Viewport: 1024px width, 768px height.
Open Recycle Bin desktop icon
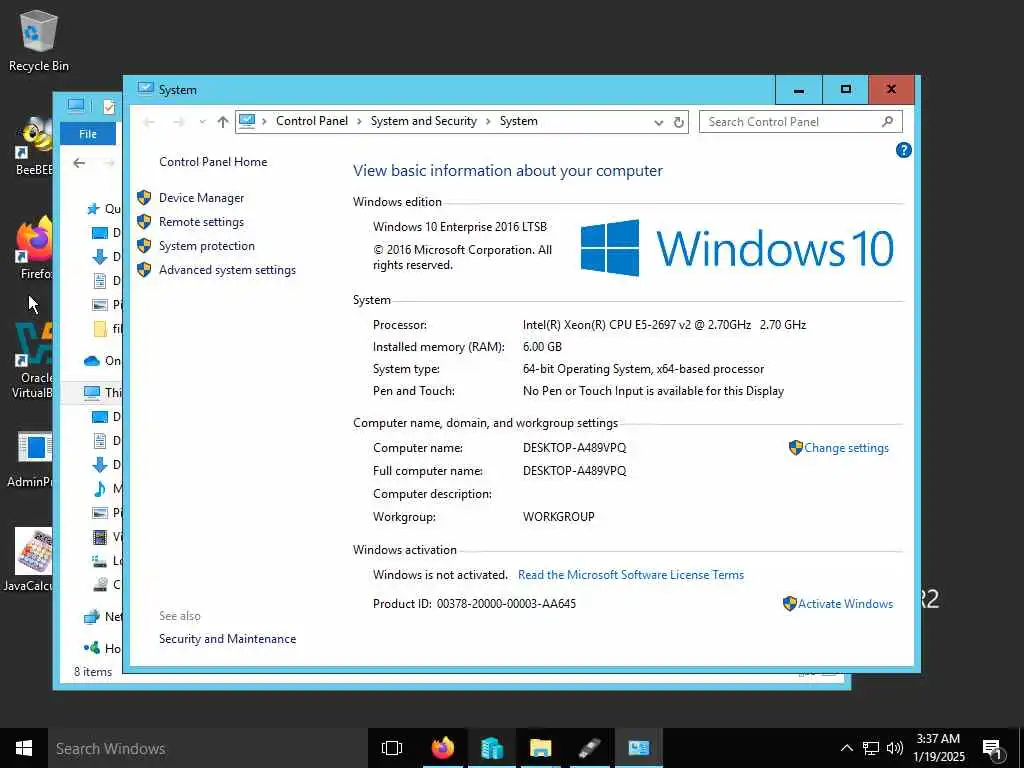[x=39, y=40]
